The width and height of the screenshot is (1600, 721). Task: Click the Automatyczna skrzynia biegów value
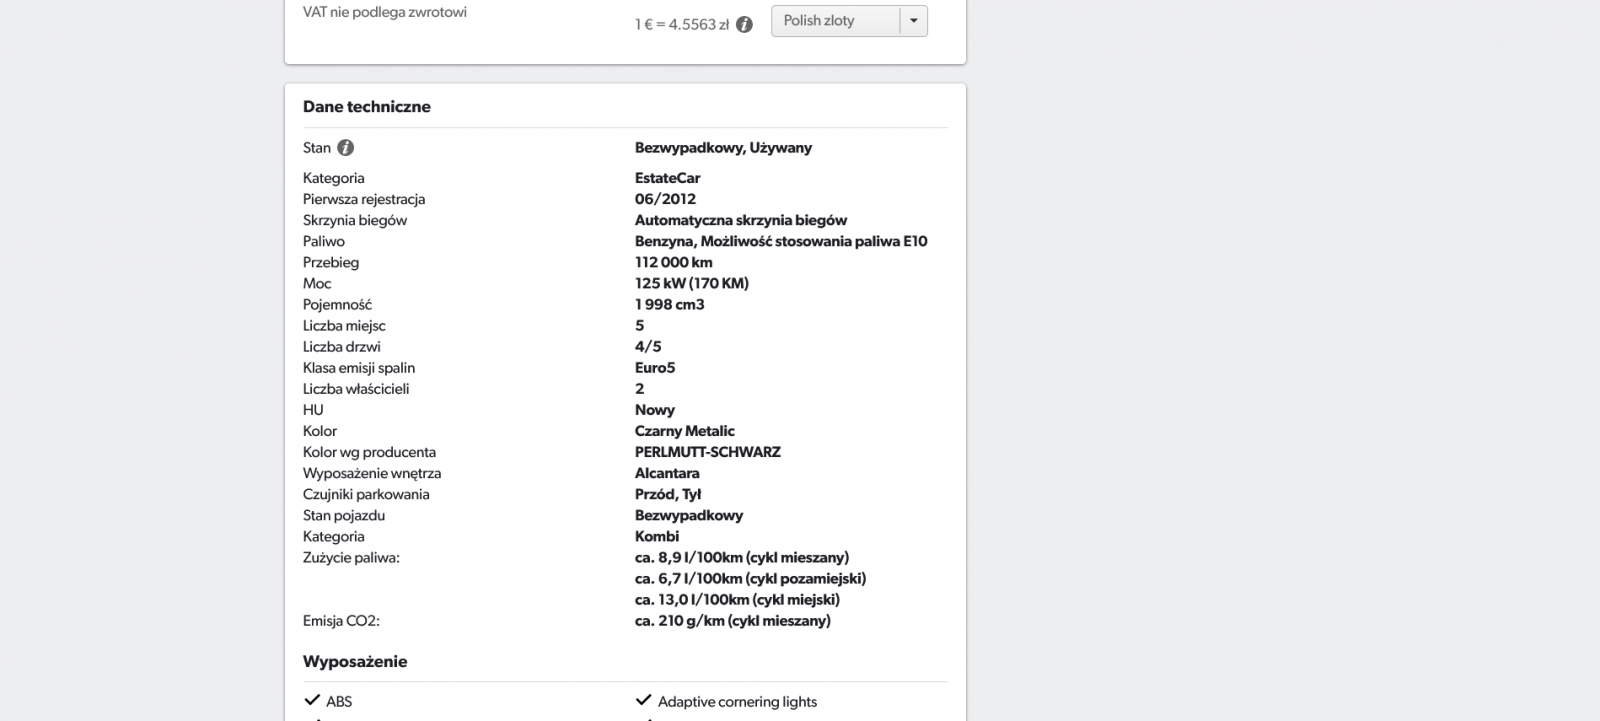(x=740, y=220)
